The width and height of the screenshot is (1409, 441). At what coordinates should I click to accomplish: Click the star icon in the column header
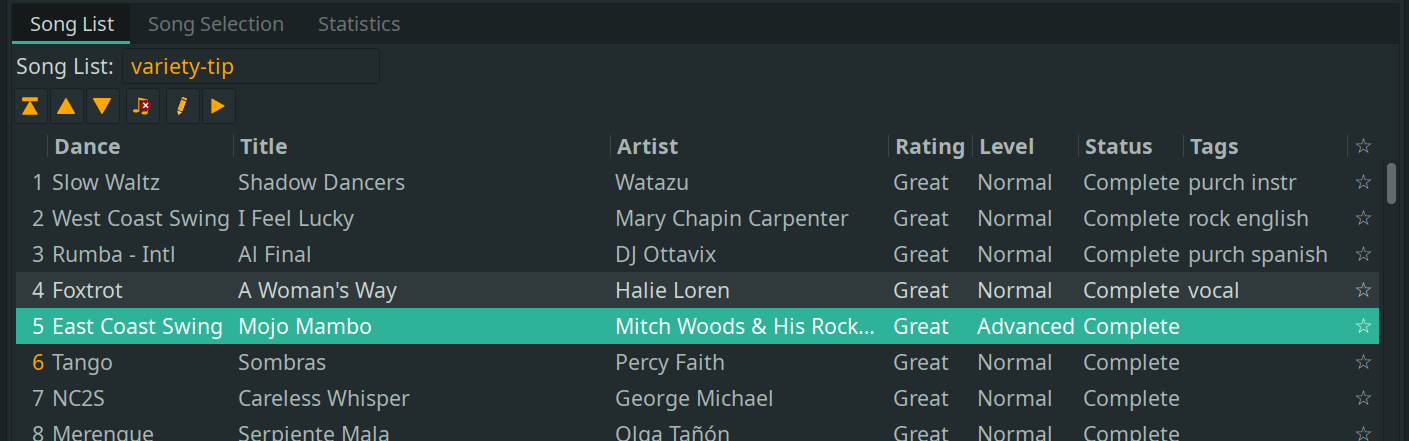[x=1362, y=147]
